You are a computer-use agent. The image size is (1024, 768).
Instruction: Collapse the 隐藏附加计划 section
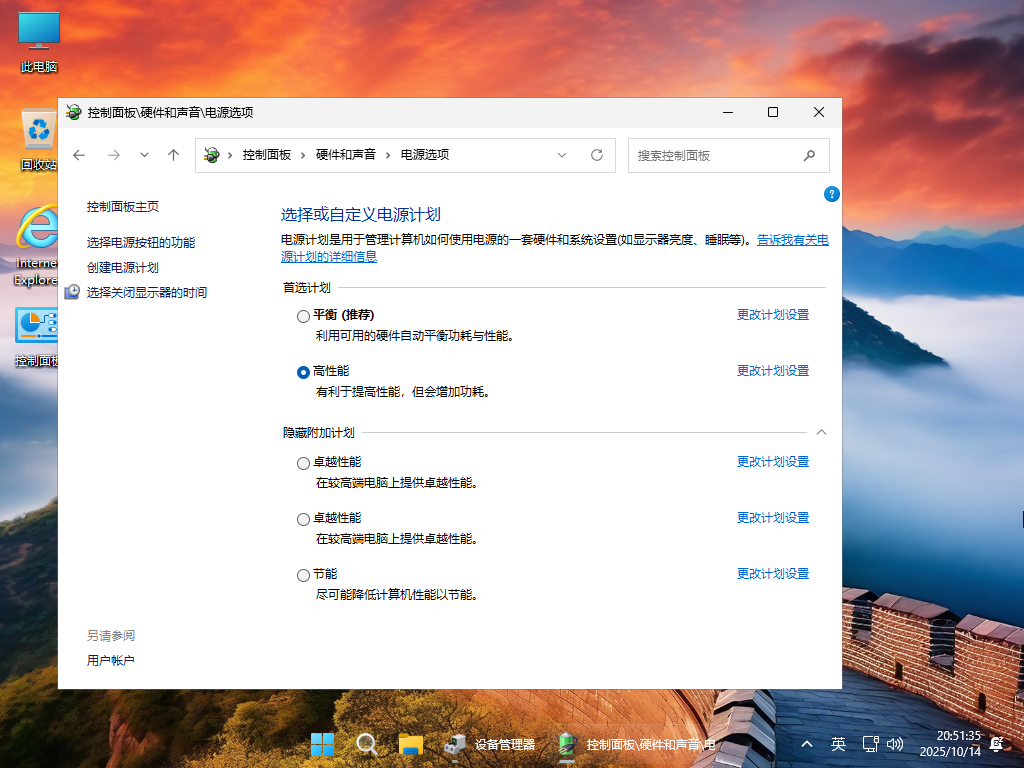point(821,432)
